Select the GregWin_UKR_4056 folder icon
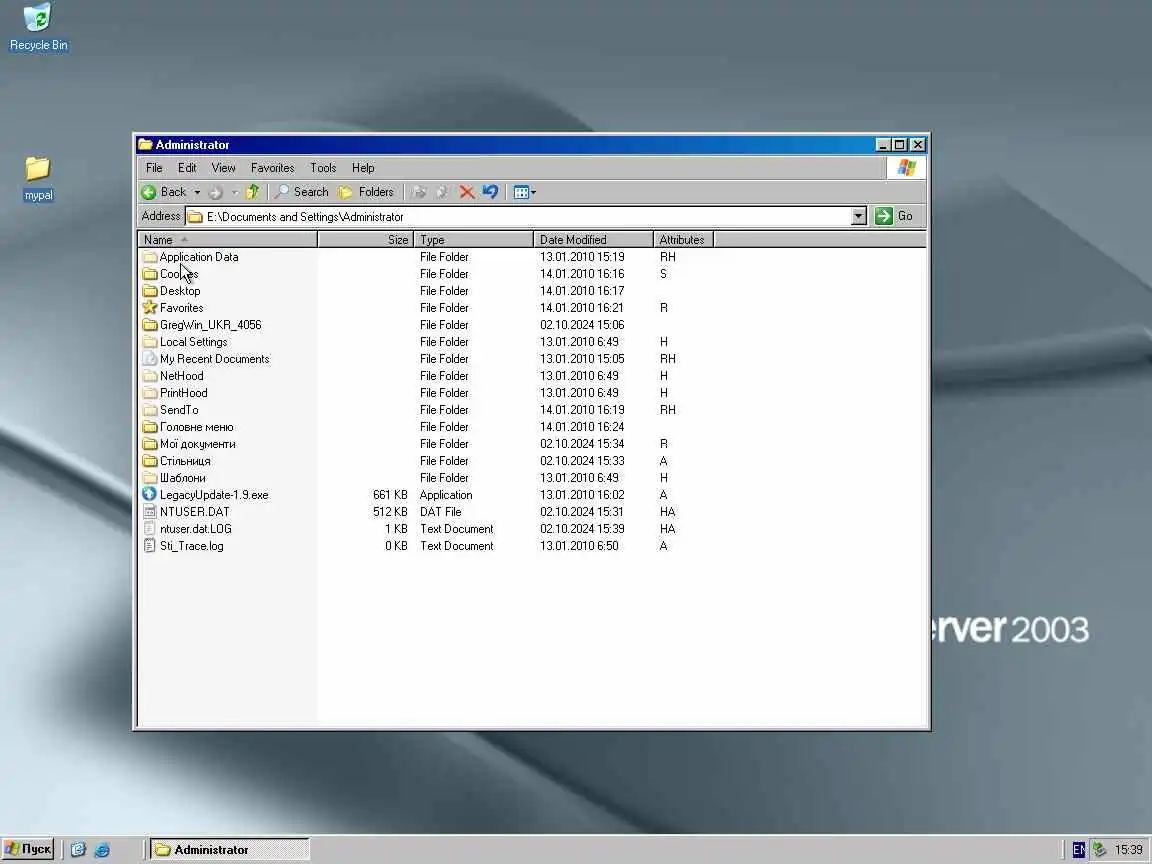1152x864 pixels. (150, 325)
